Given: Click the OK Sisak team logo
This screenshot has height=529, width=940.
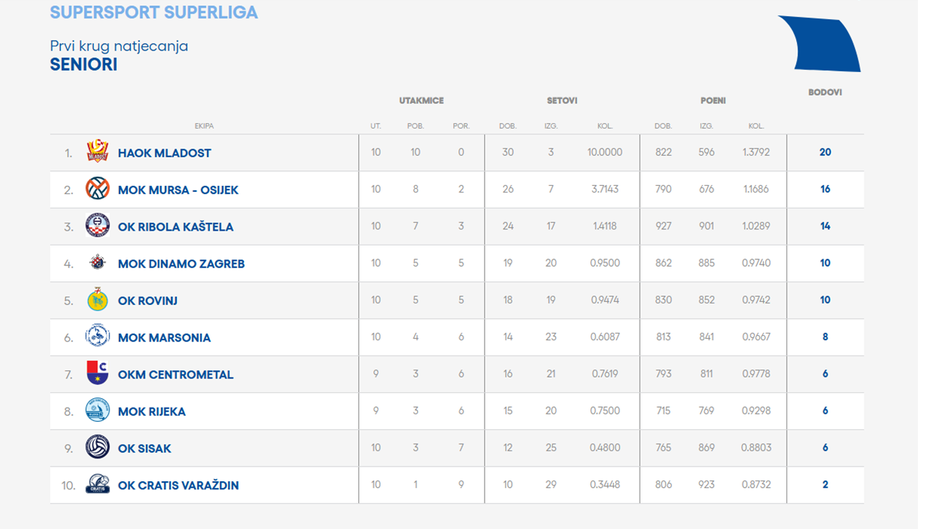Looking at the screenshot, I should (x=97, y=448).
